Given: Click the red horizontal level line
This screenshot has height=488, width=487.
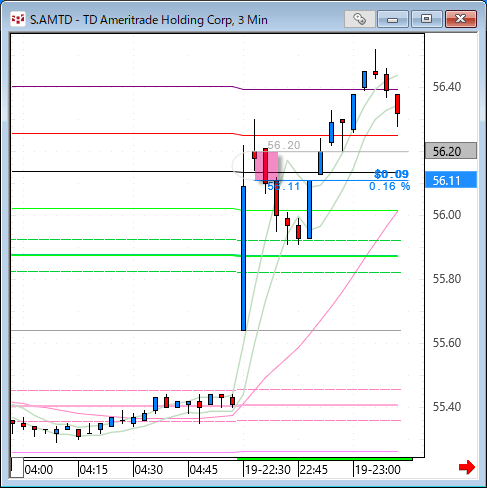Looking at the screenshot, I should pos(205,134).
